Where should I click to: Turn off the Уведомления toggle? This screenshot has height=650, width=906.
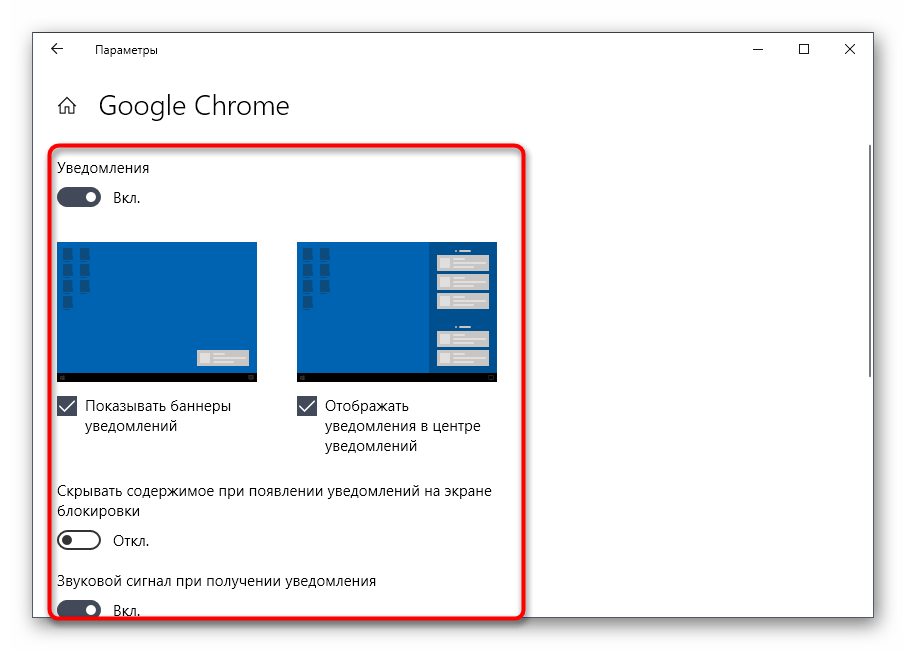point(79,198)
